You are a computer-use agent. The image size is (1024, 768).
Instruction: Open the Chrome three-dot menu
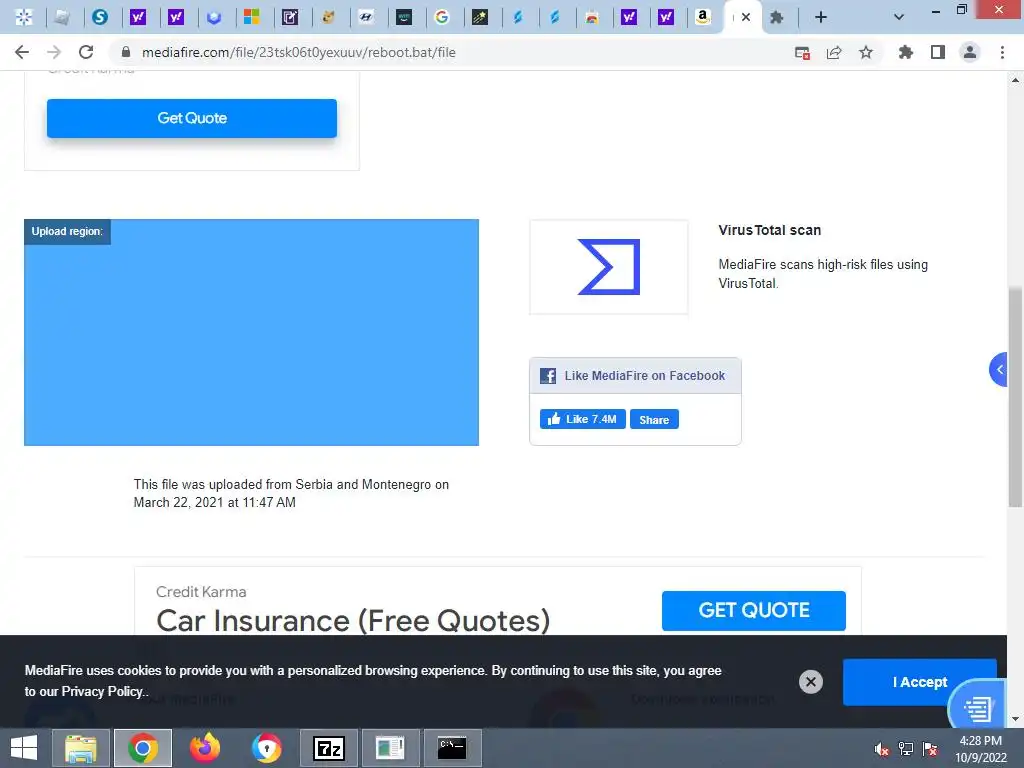pos(1002,52)
